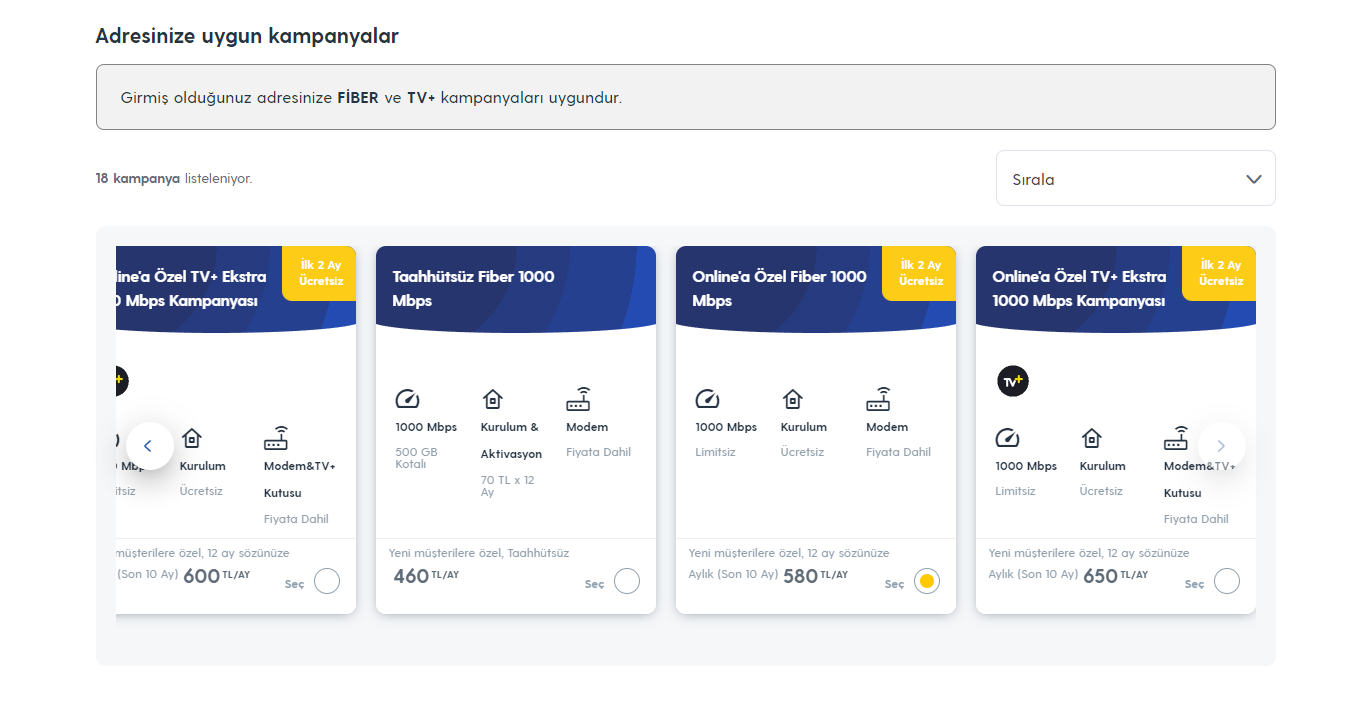Image resolution: width=1361 pixels, height=708 pixels.
Task: Click modem icon in Taahhütsüz Fiber card
Action: pyautogui.click(x=579, y=399)
